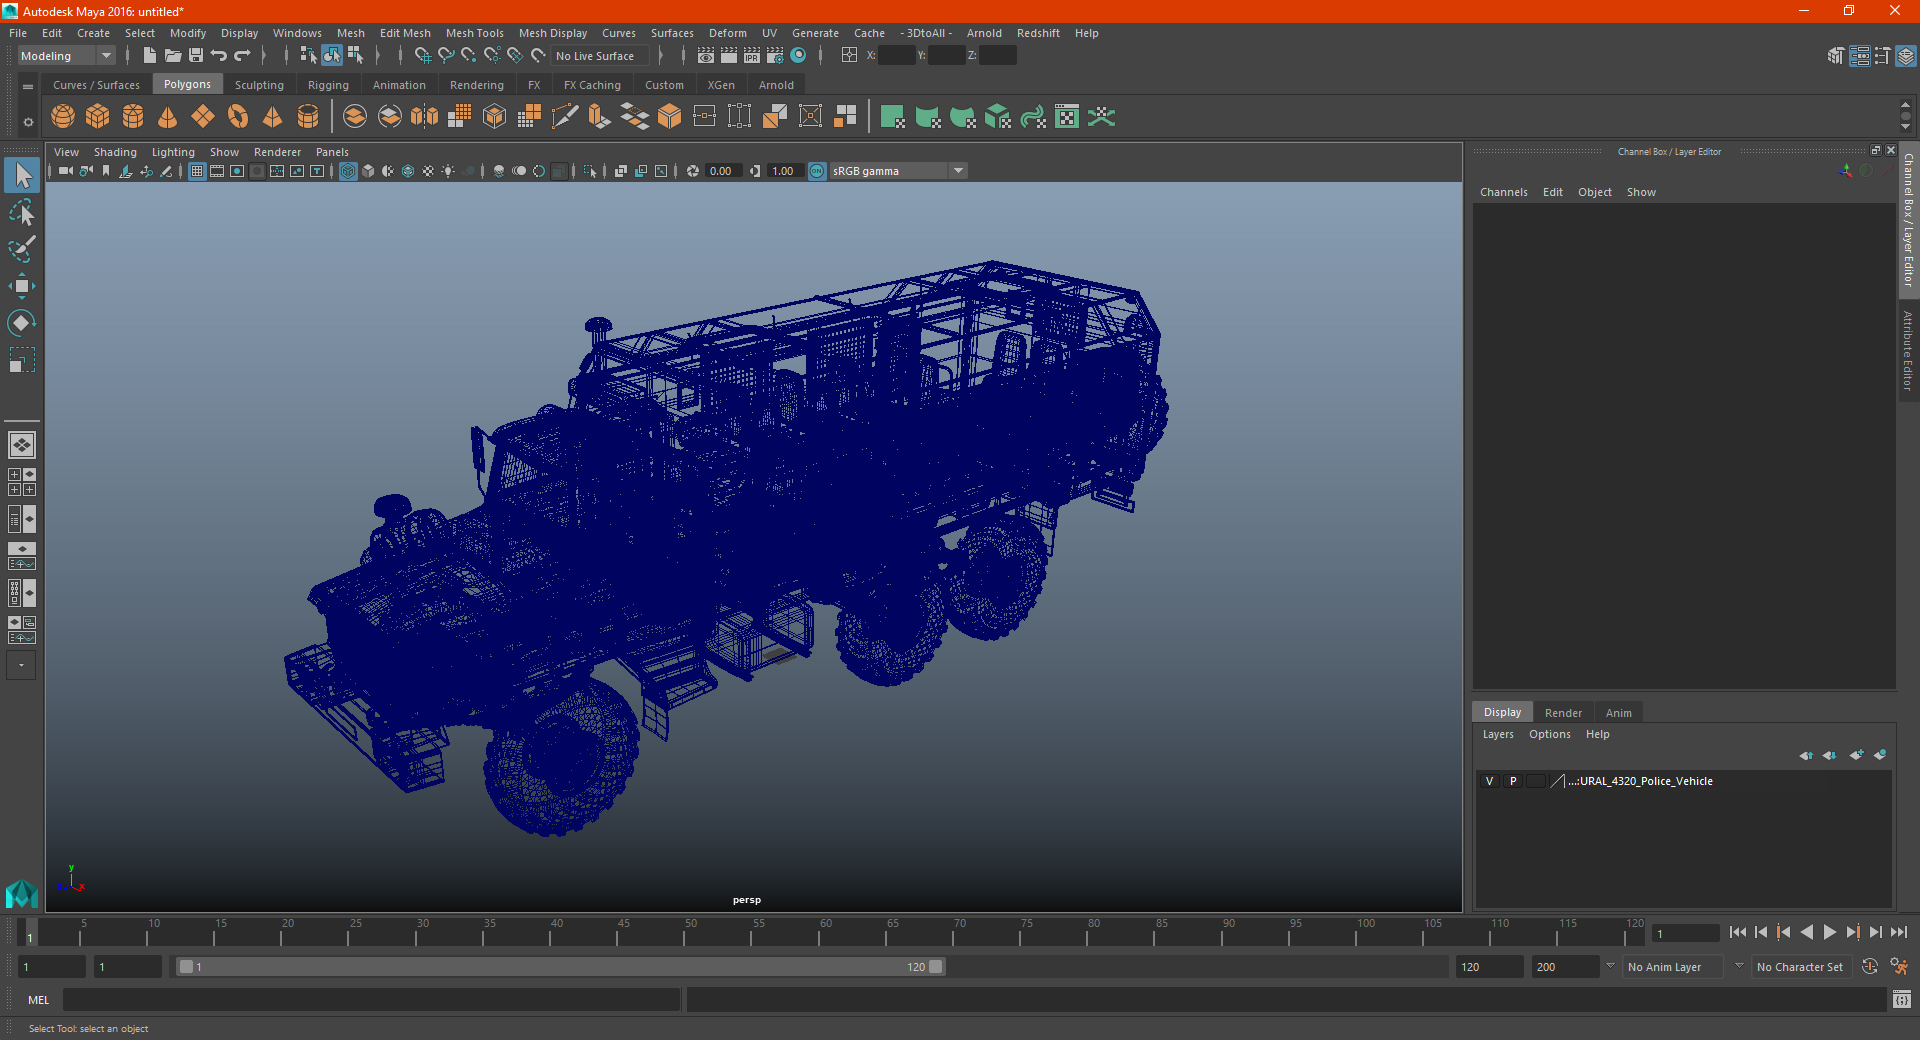Toggle wireframe display in viewport toolbar
Screen dimensions: 1920x1040
[x=348, y=171]
